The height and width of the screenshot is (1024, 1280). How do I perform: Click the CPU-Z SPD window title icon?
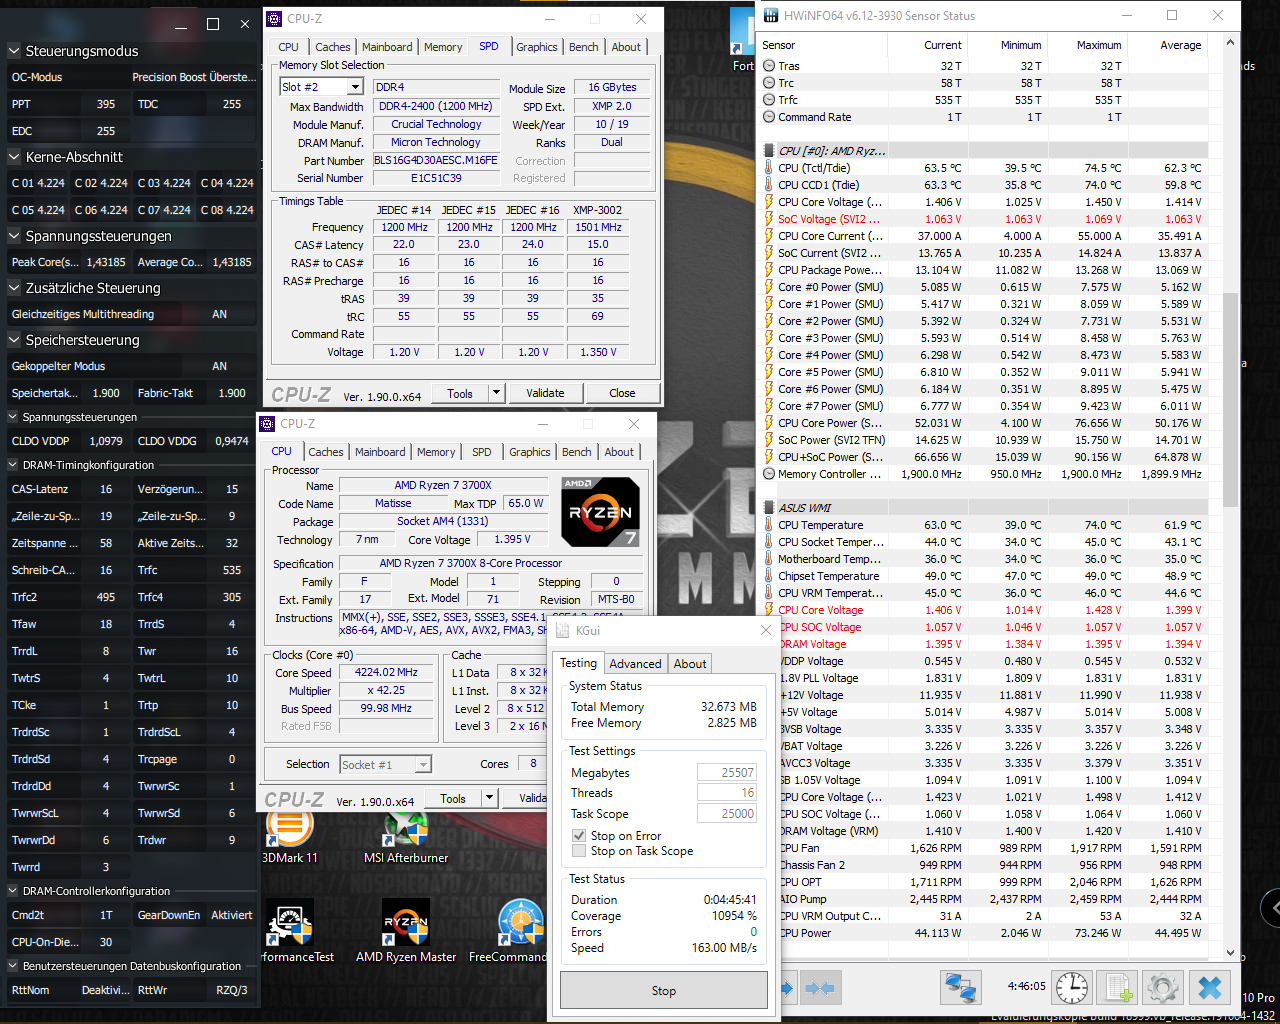(x=273, y=18)
